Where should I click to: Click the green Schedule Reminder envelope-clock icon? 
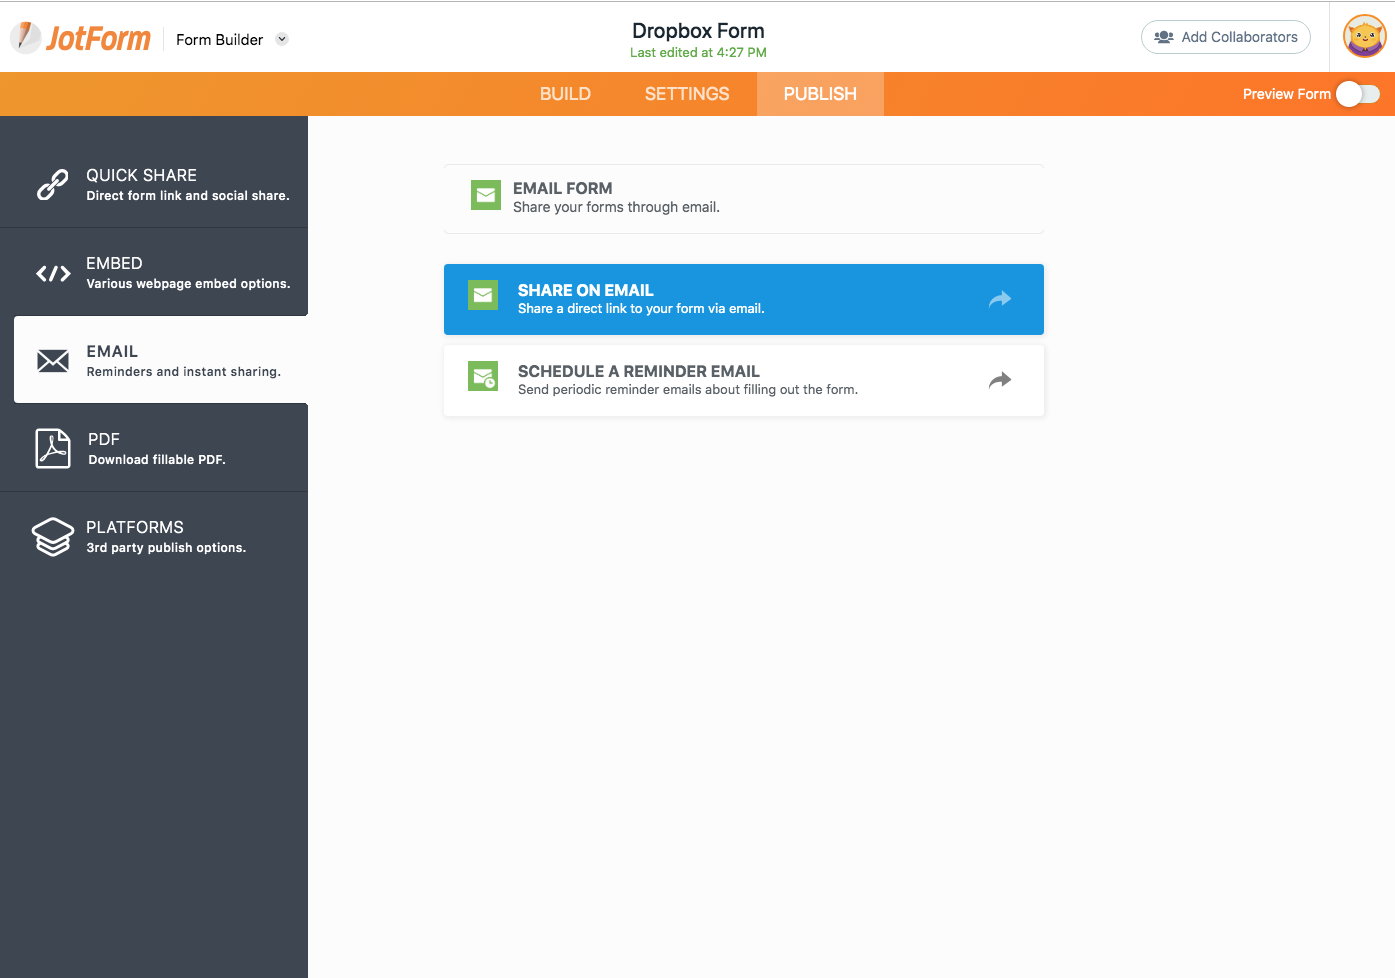pyautogui.click(x=483, y=377)
